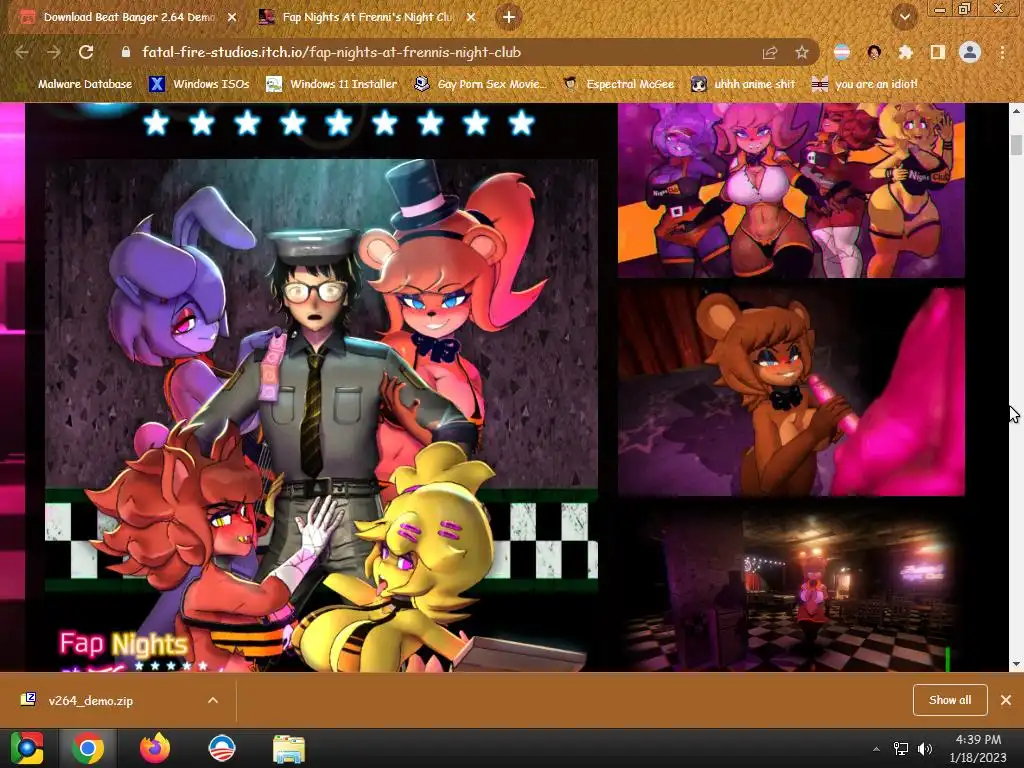
Task: Share this page using the share icon
Action: point(770,53)
